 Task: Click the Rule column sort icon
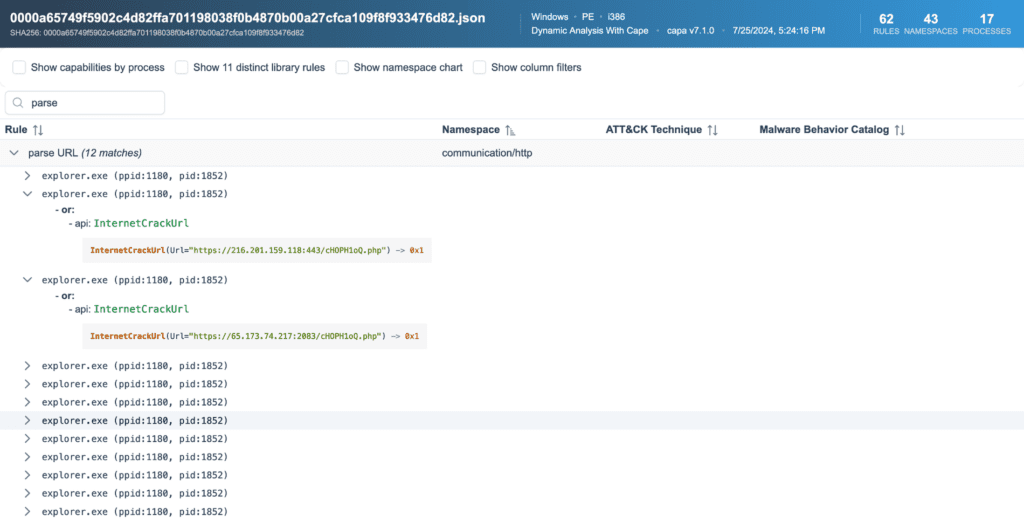click(38, 130)
